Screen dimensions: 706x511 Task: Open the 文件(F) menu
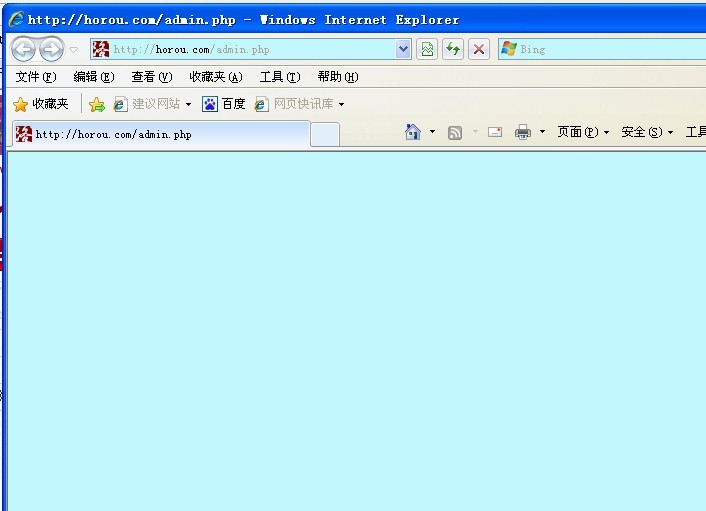pyautogui.click(x=36, y=77)
